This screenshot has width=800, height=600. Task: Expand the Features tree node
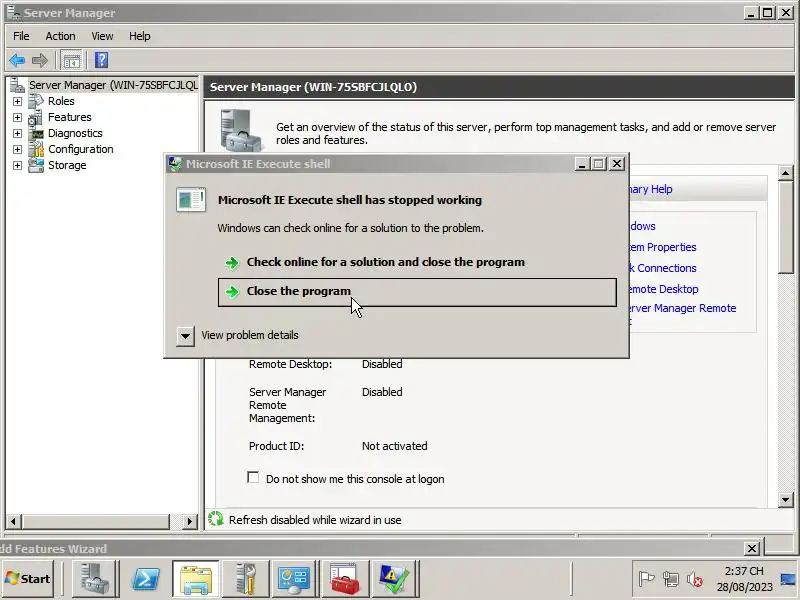pyautogui.click(x=17, y=117)
